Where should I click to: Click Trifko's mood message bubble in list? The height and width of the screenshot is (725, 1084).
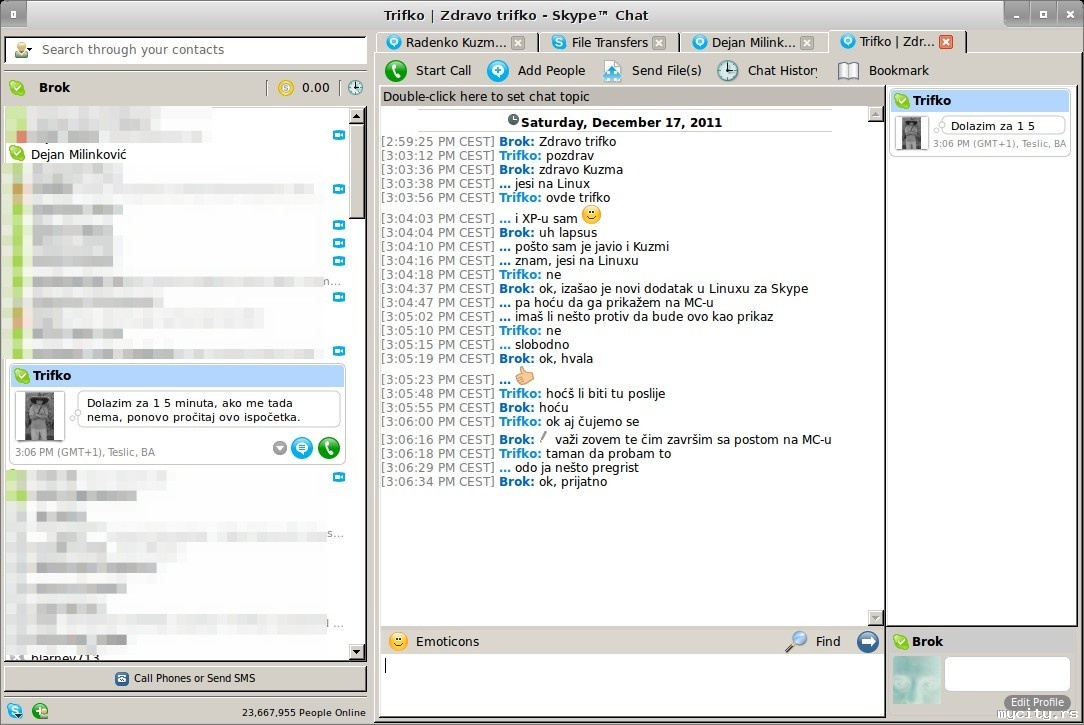tap(208, 410)
